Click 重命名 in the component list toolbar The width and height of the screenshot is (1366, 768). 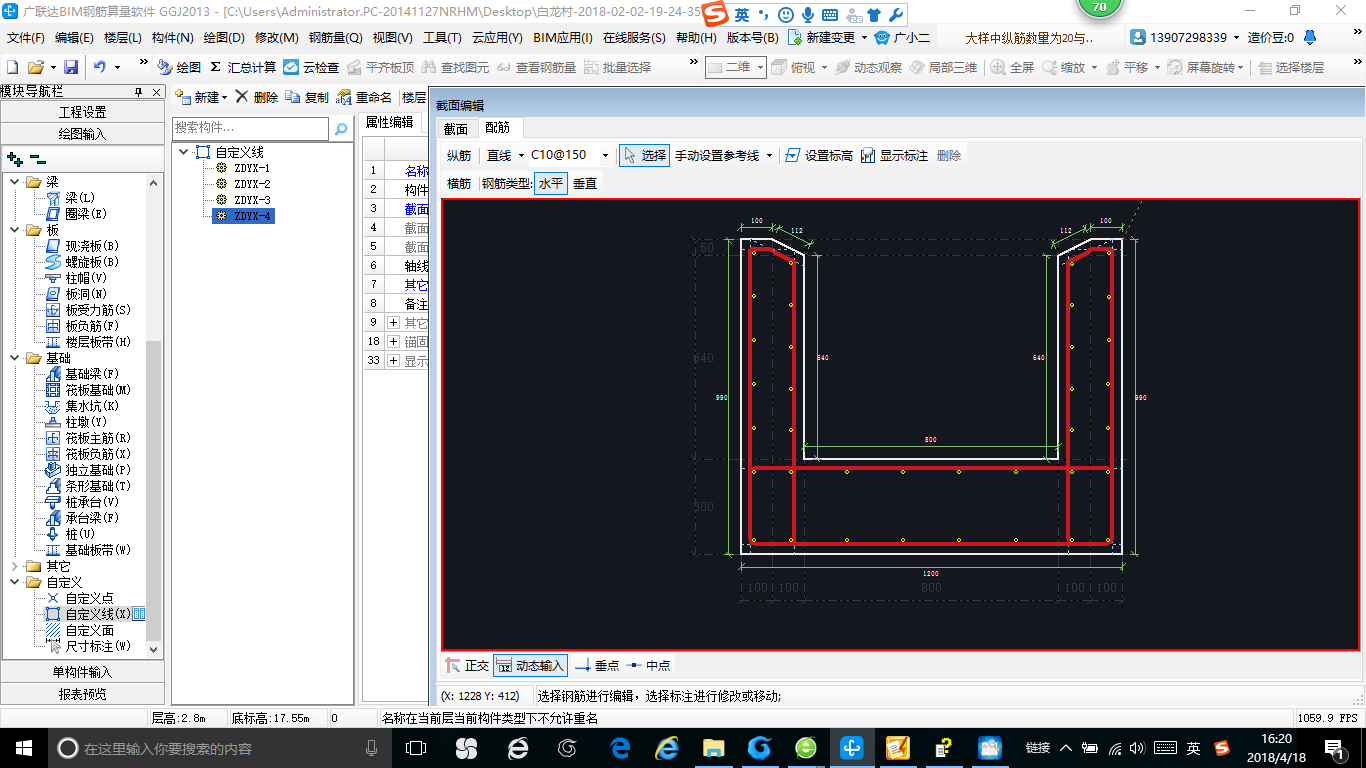pyautogui.click(x=365, y=97)
